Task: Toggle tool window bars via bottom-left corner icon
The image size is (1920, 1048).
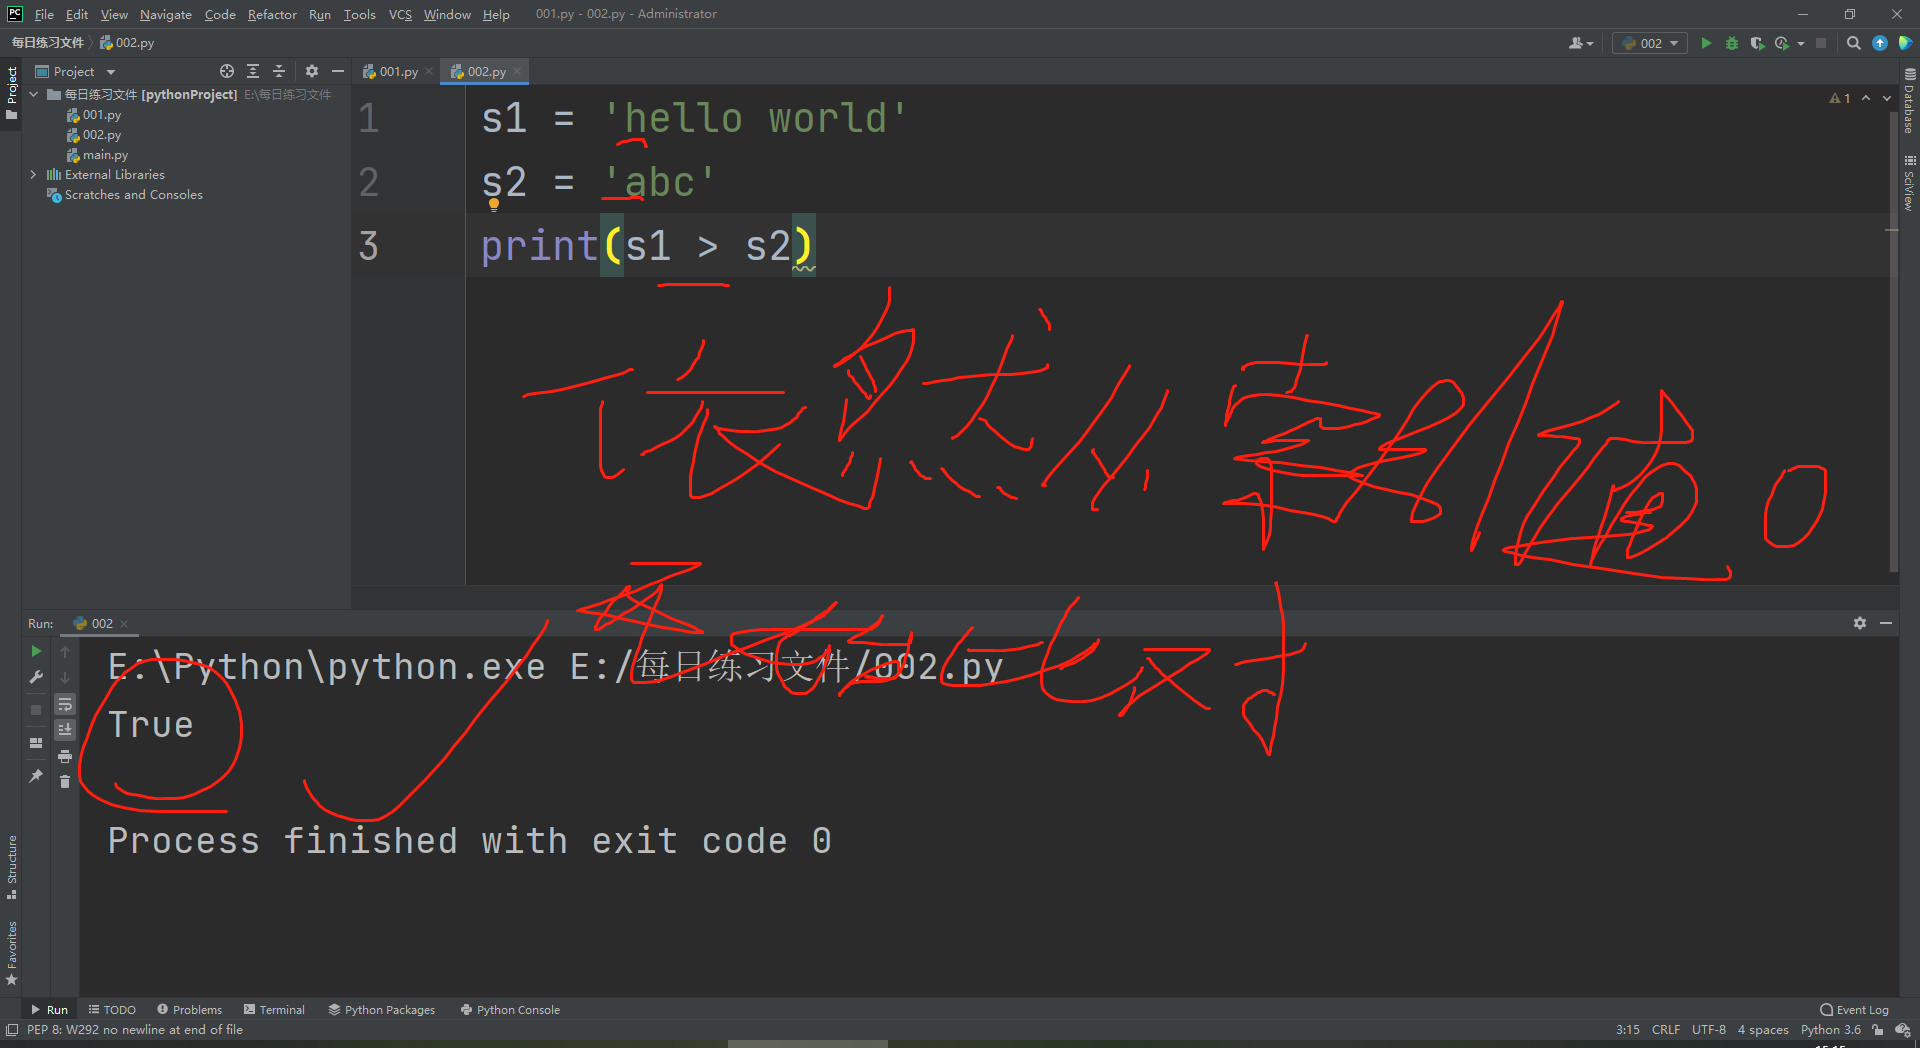Action: 11,1030
